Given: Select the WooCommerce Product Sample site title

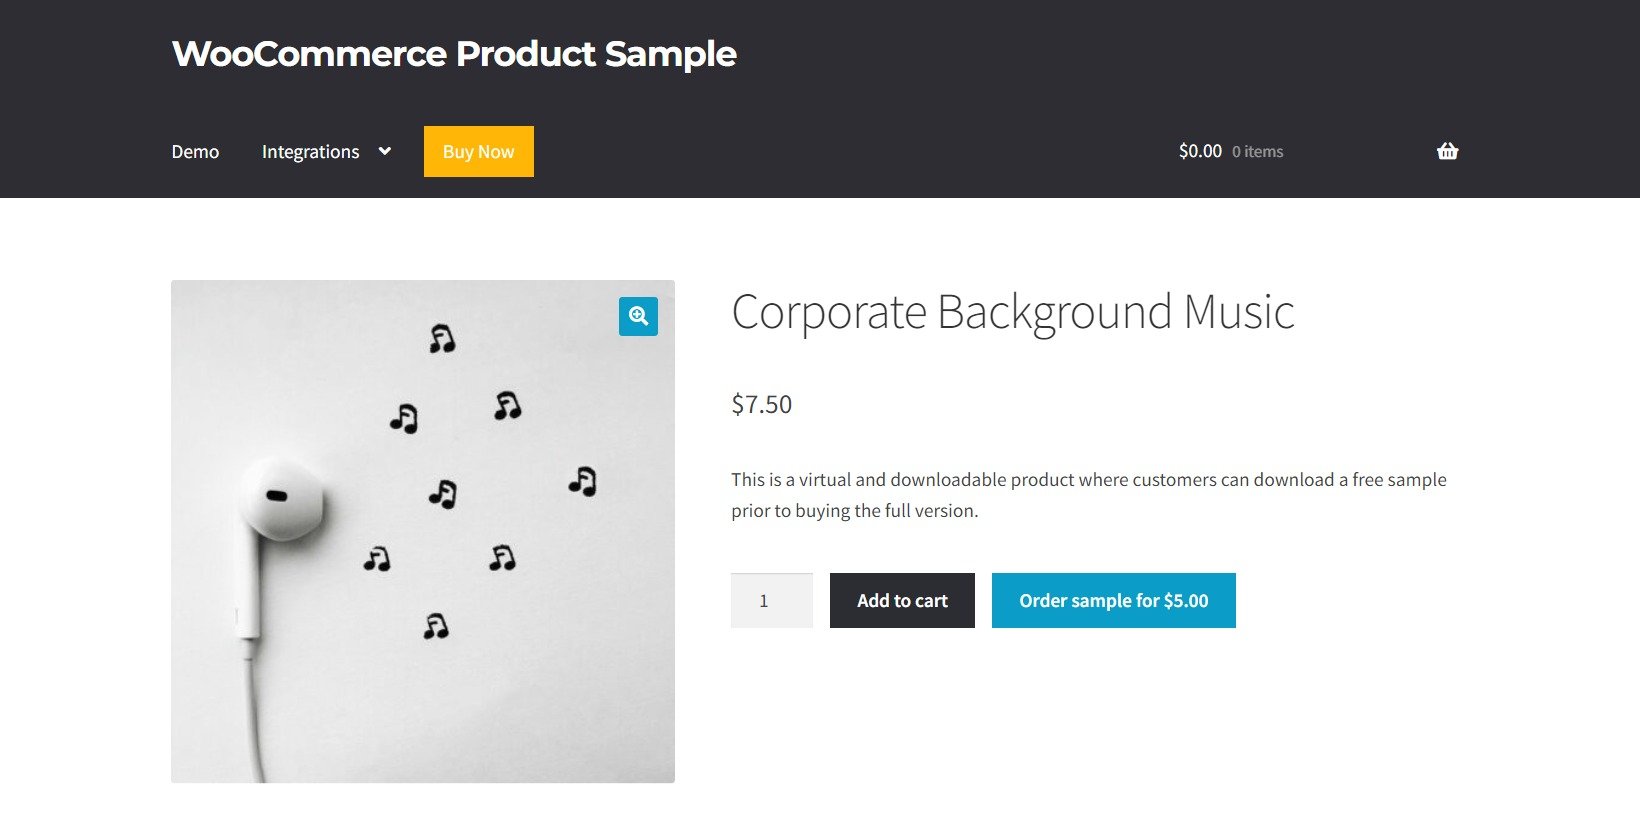Looking at the screenshot, I should [x=453, y=54].
